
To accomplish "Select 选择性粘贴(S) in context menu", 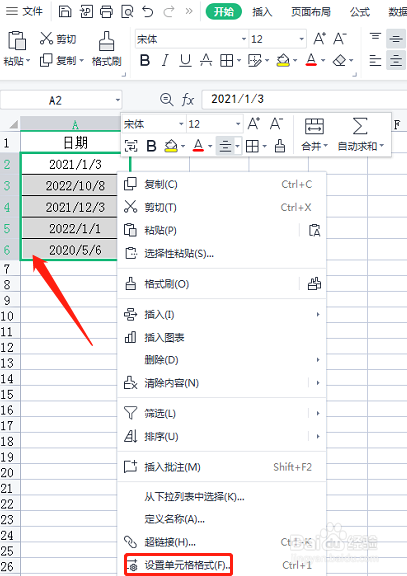I will (221, 253).
